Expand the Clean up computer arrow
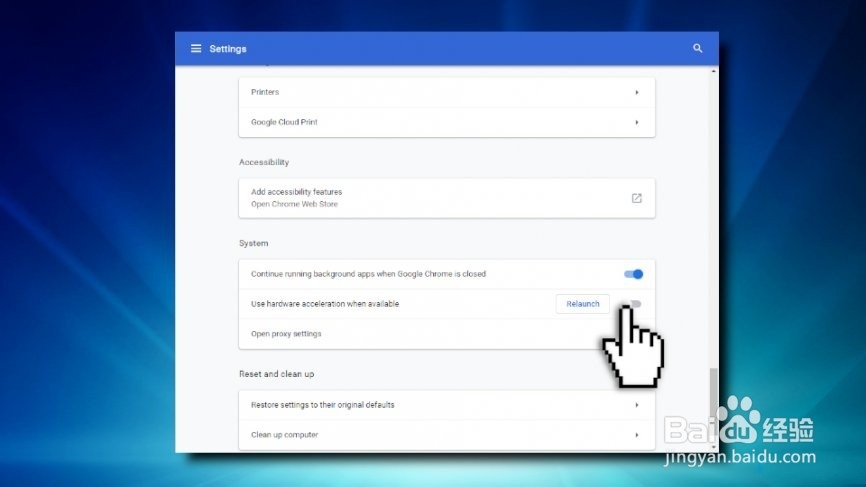Viewport: 866px width, 487px height. (637, 435)
